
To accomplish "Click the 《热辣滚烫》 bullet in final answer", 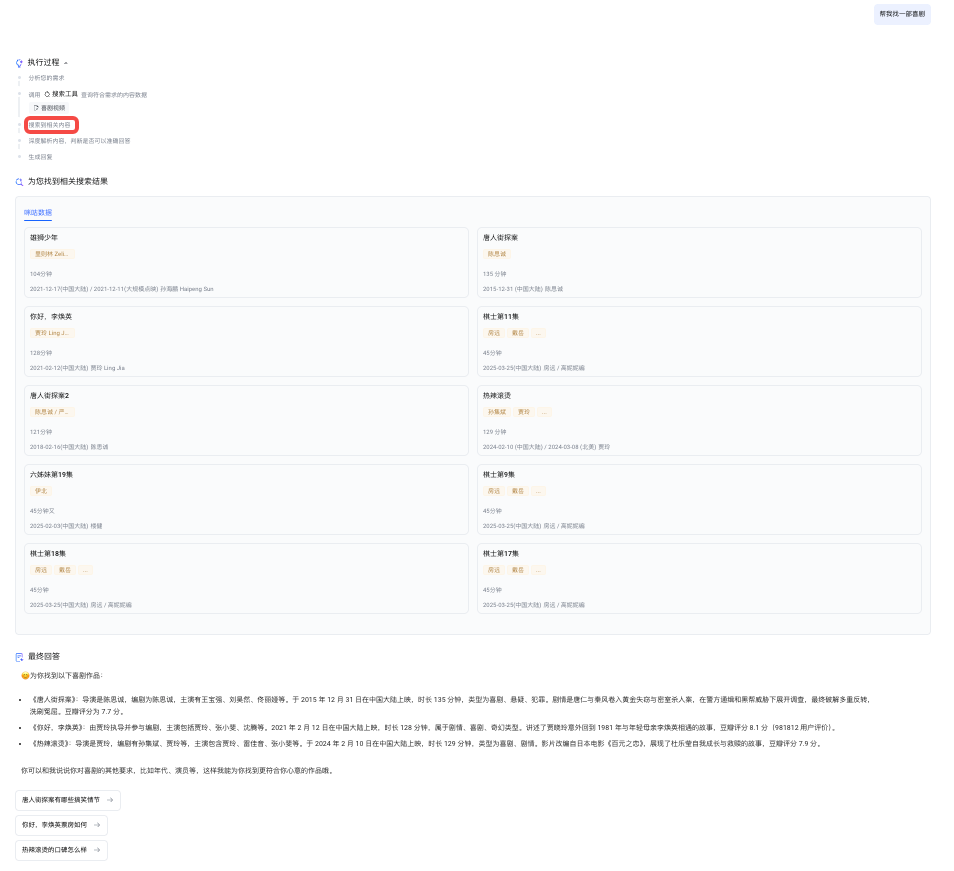I will click(x=426, y=744).
